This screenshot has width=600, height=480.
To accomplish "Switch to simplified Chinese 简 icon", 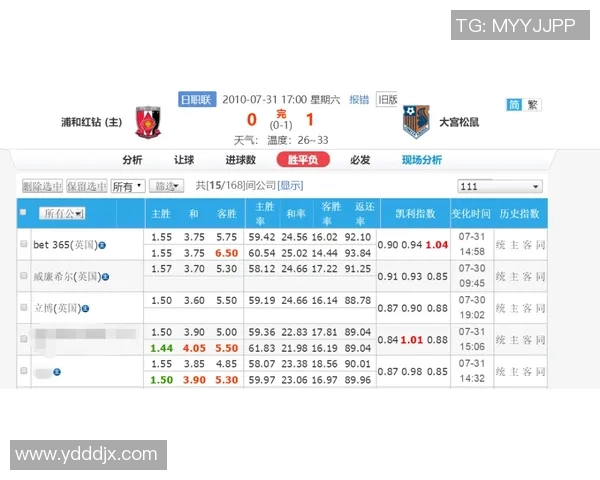I will pos(514,105).
